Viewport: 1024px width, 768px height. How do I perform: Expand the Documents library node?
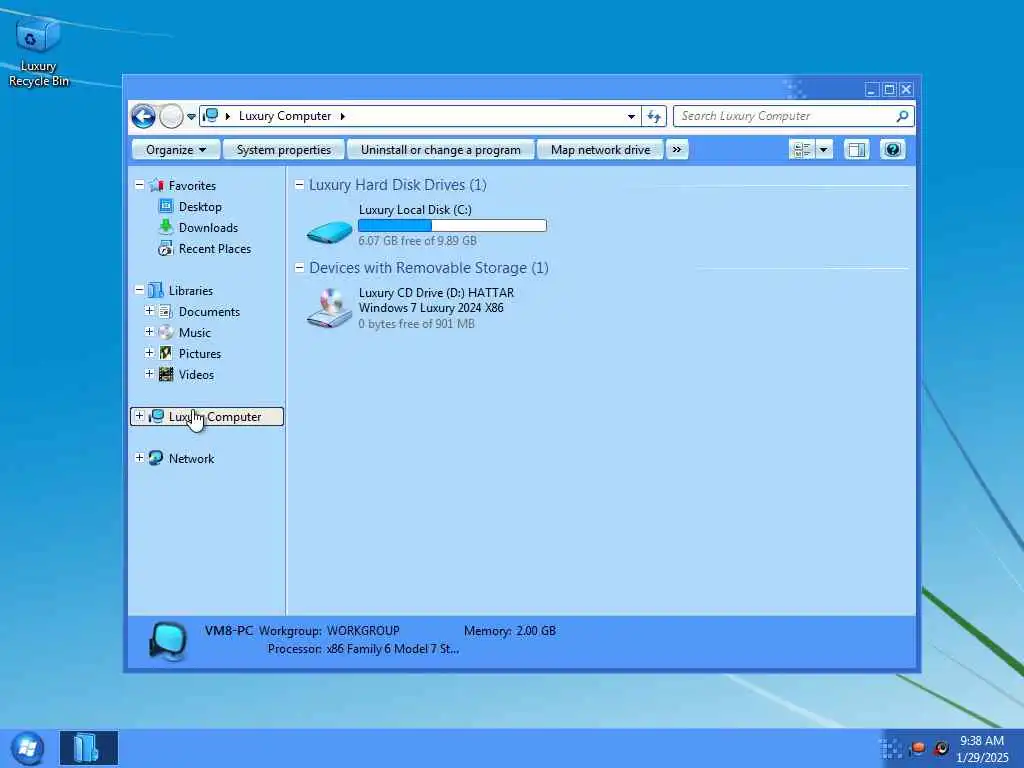click(x=150, y=311)
